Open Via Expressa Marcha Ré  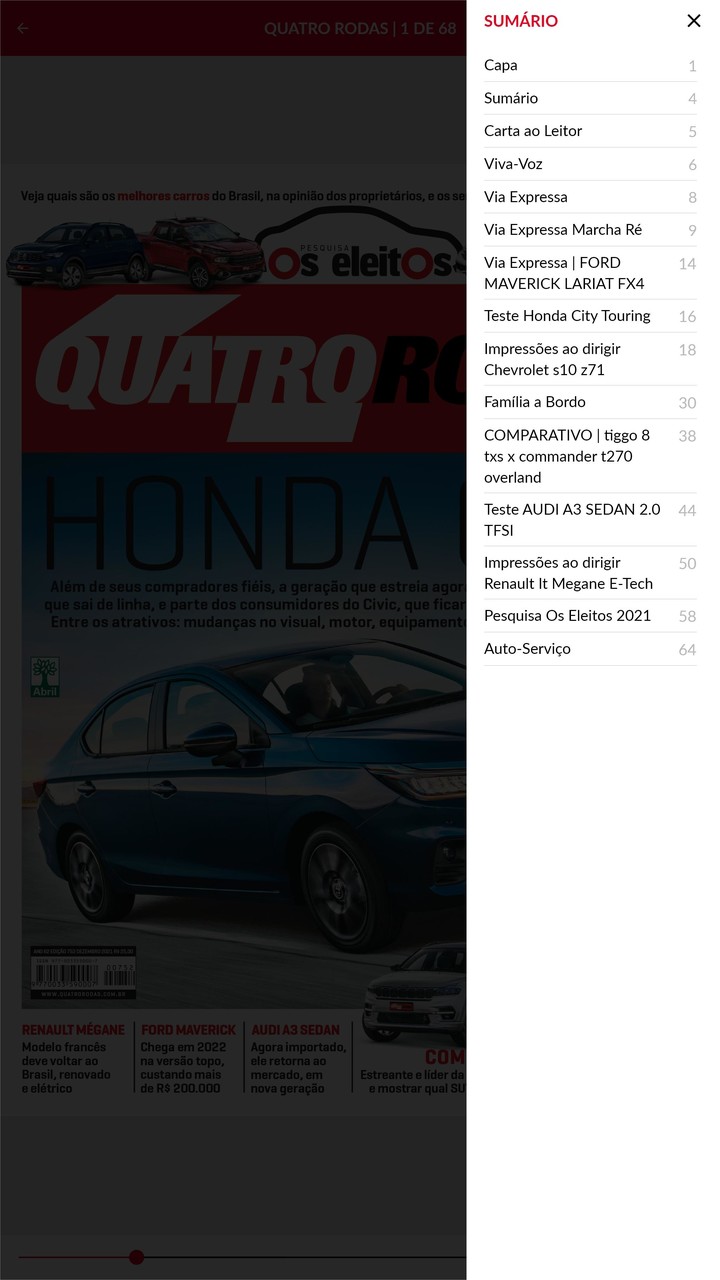pyautogui.click(x=590, y=230)
